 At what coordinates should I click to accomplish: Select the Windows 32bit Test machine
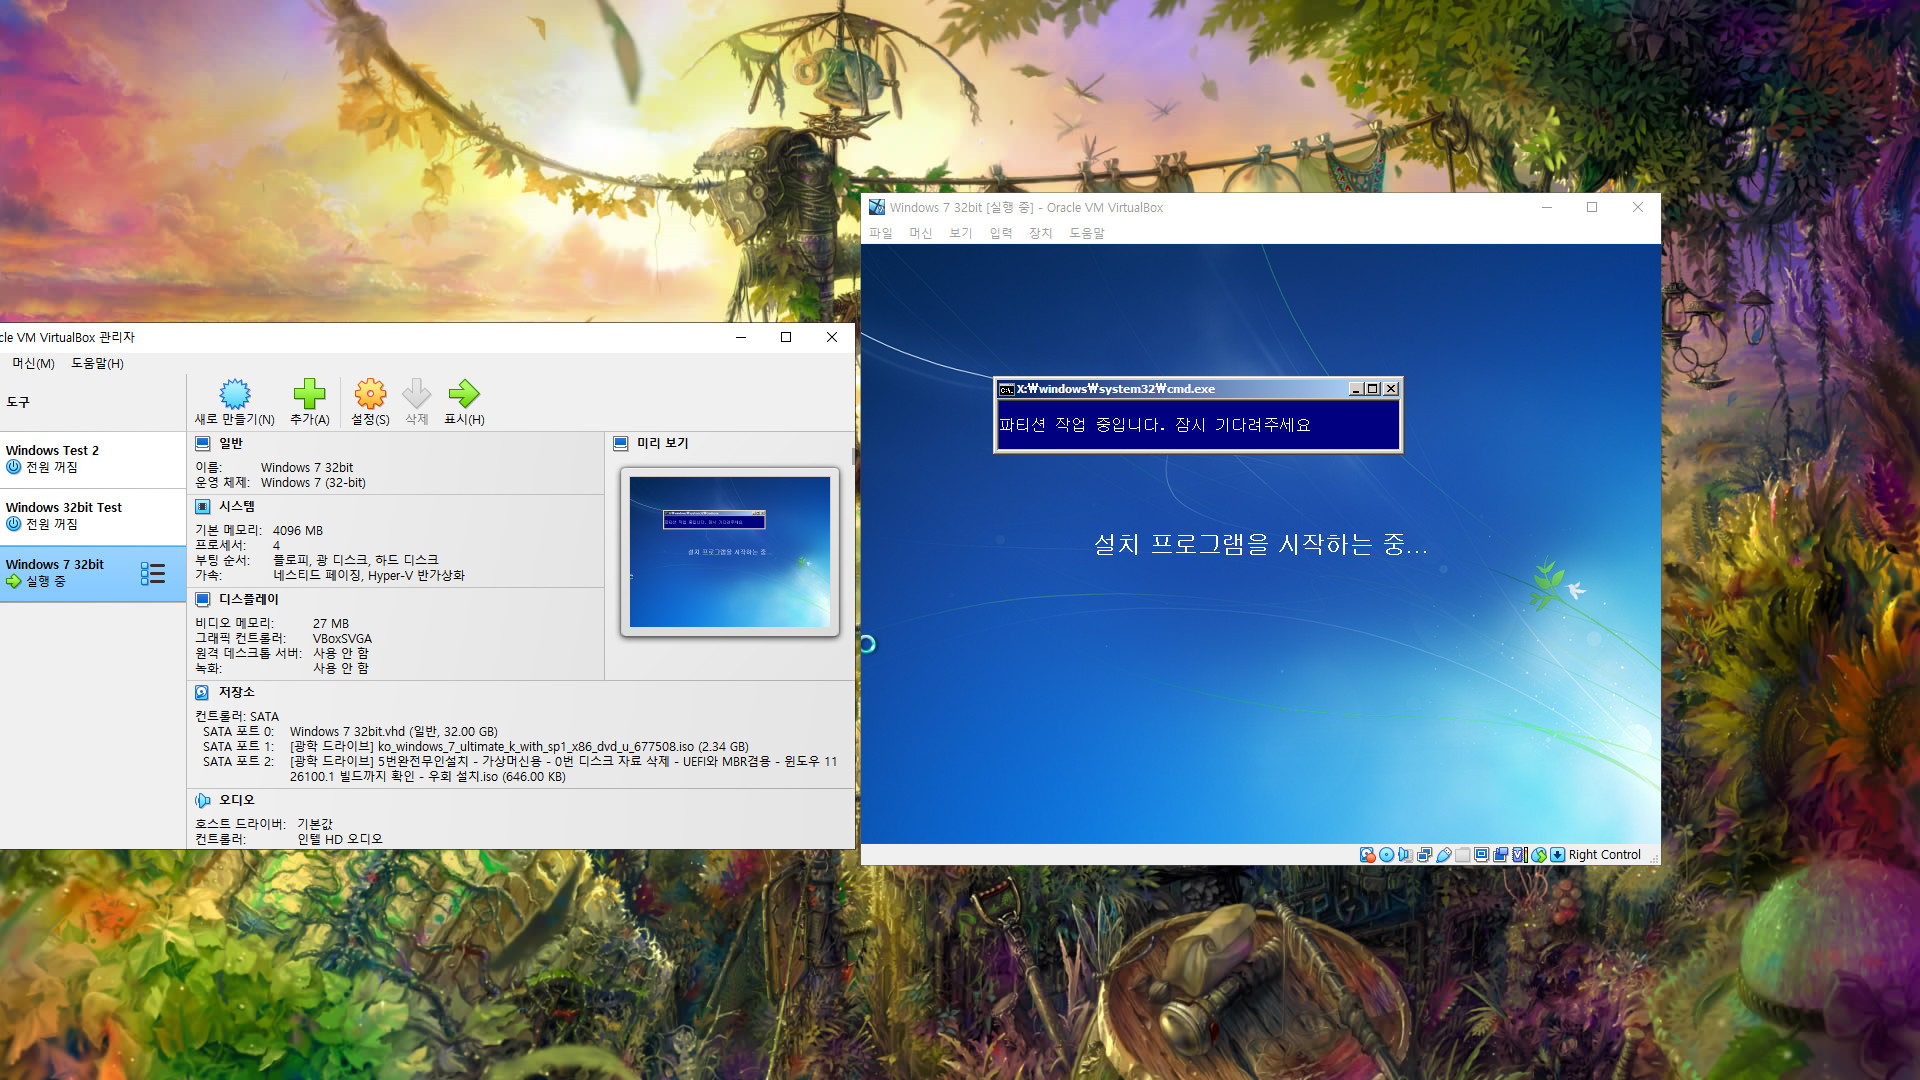[x=92, y=516]
